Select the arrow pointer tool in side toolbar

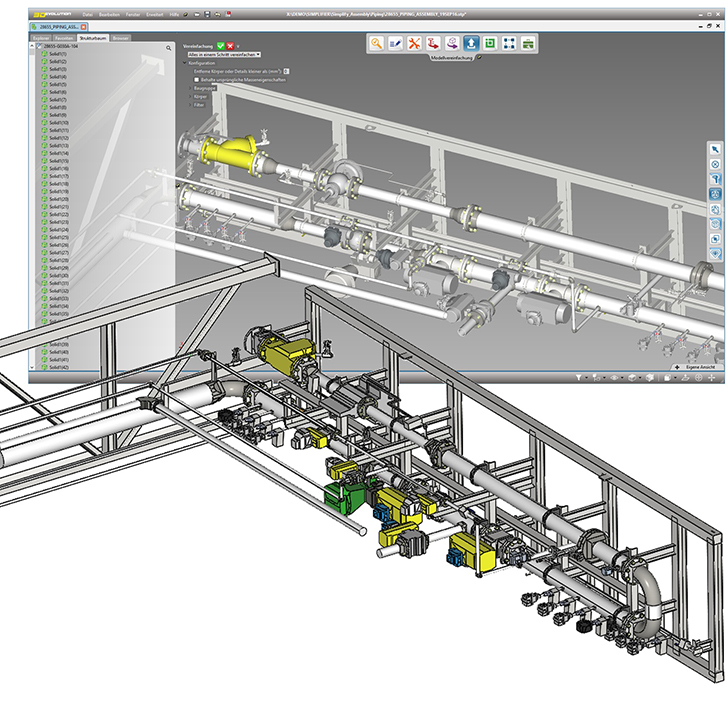click(x=715, y=149)
